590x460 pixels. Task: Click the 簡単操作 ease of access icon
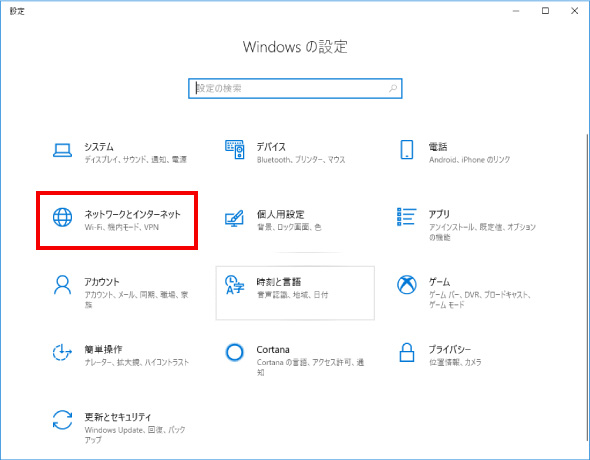click(x=62, y=352)
